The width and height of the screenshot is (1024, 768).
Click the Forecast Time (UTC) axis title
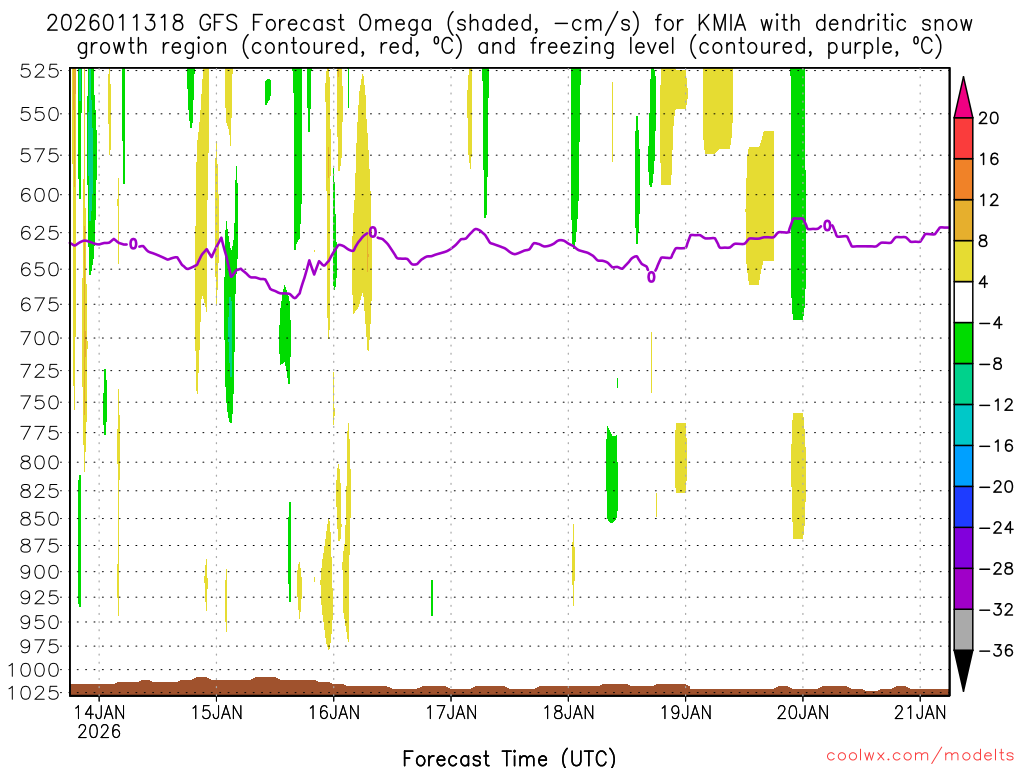tap(509, 758)
